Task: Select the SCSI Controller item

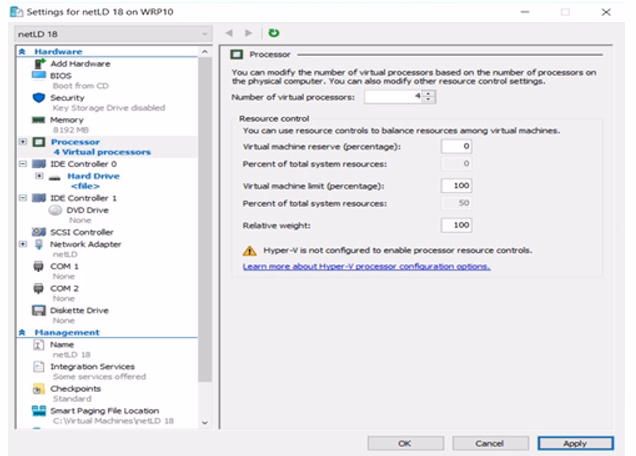Action: tap(82, 232)
